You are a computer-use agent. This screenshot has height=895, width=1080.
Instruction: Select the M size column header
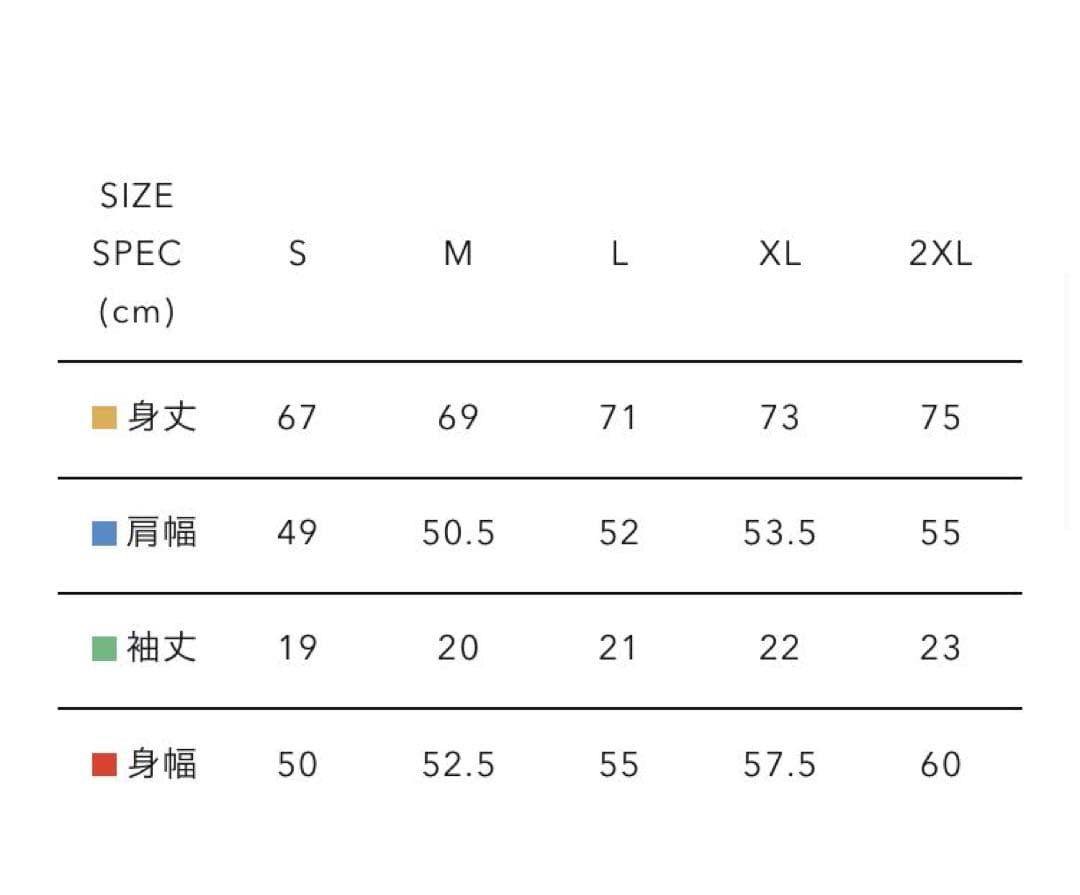pos(458,254)
